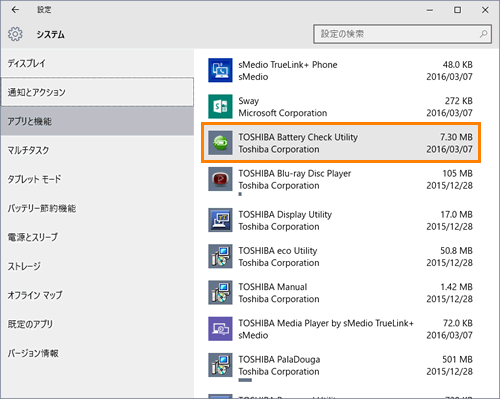The image size is (500, 399).
Task: Click the TOSHIBA Battery Check Utility icon
Action: (x=220, y=143)
